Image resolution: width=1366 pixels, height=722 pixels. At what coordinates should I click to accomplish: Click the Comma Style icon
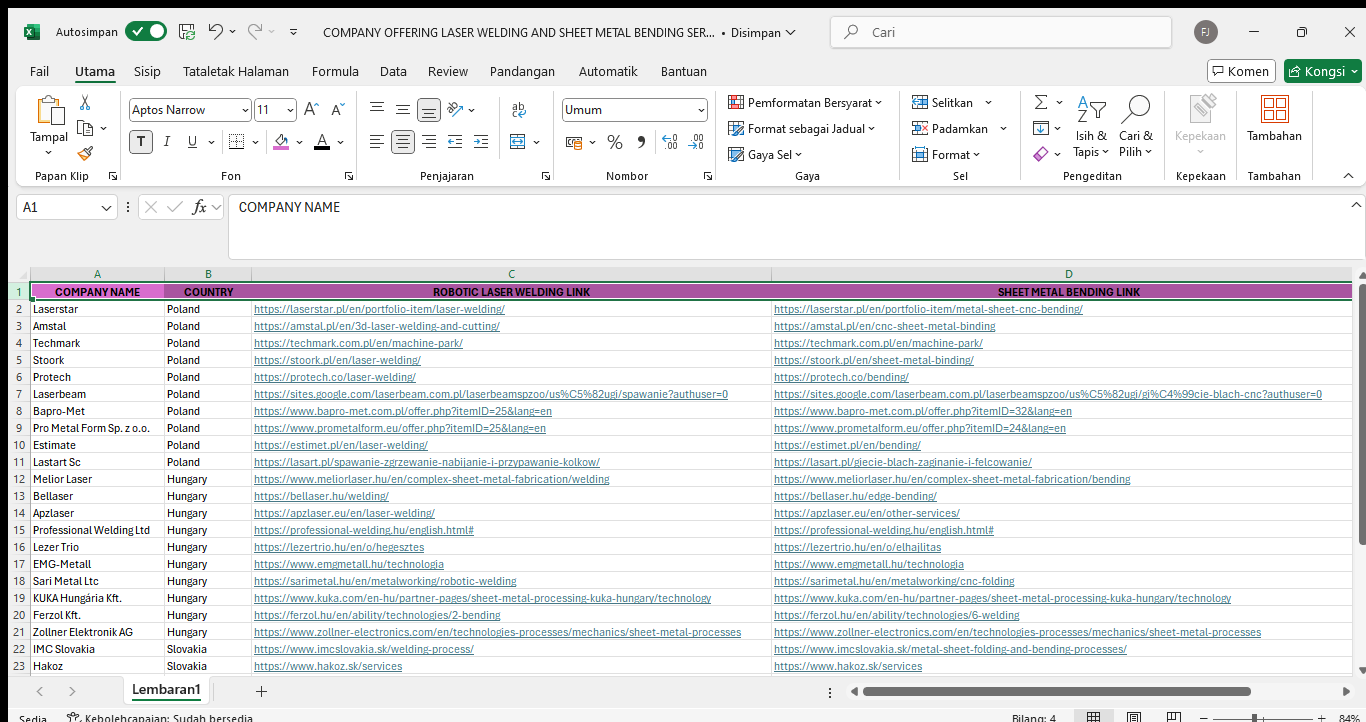641,142
